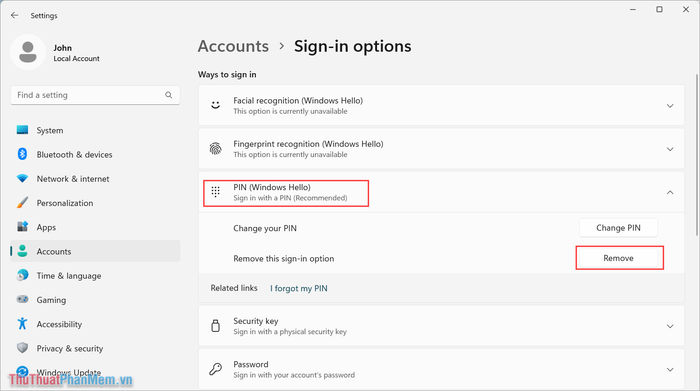
Task: Select the Accessibility figure icon
Action: [x=22, y=324]
